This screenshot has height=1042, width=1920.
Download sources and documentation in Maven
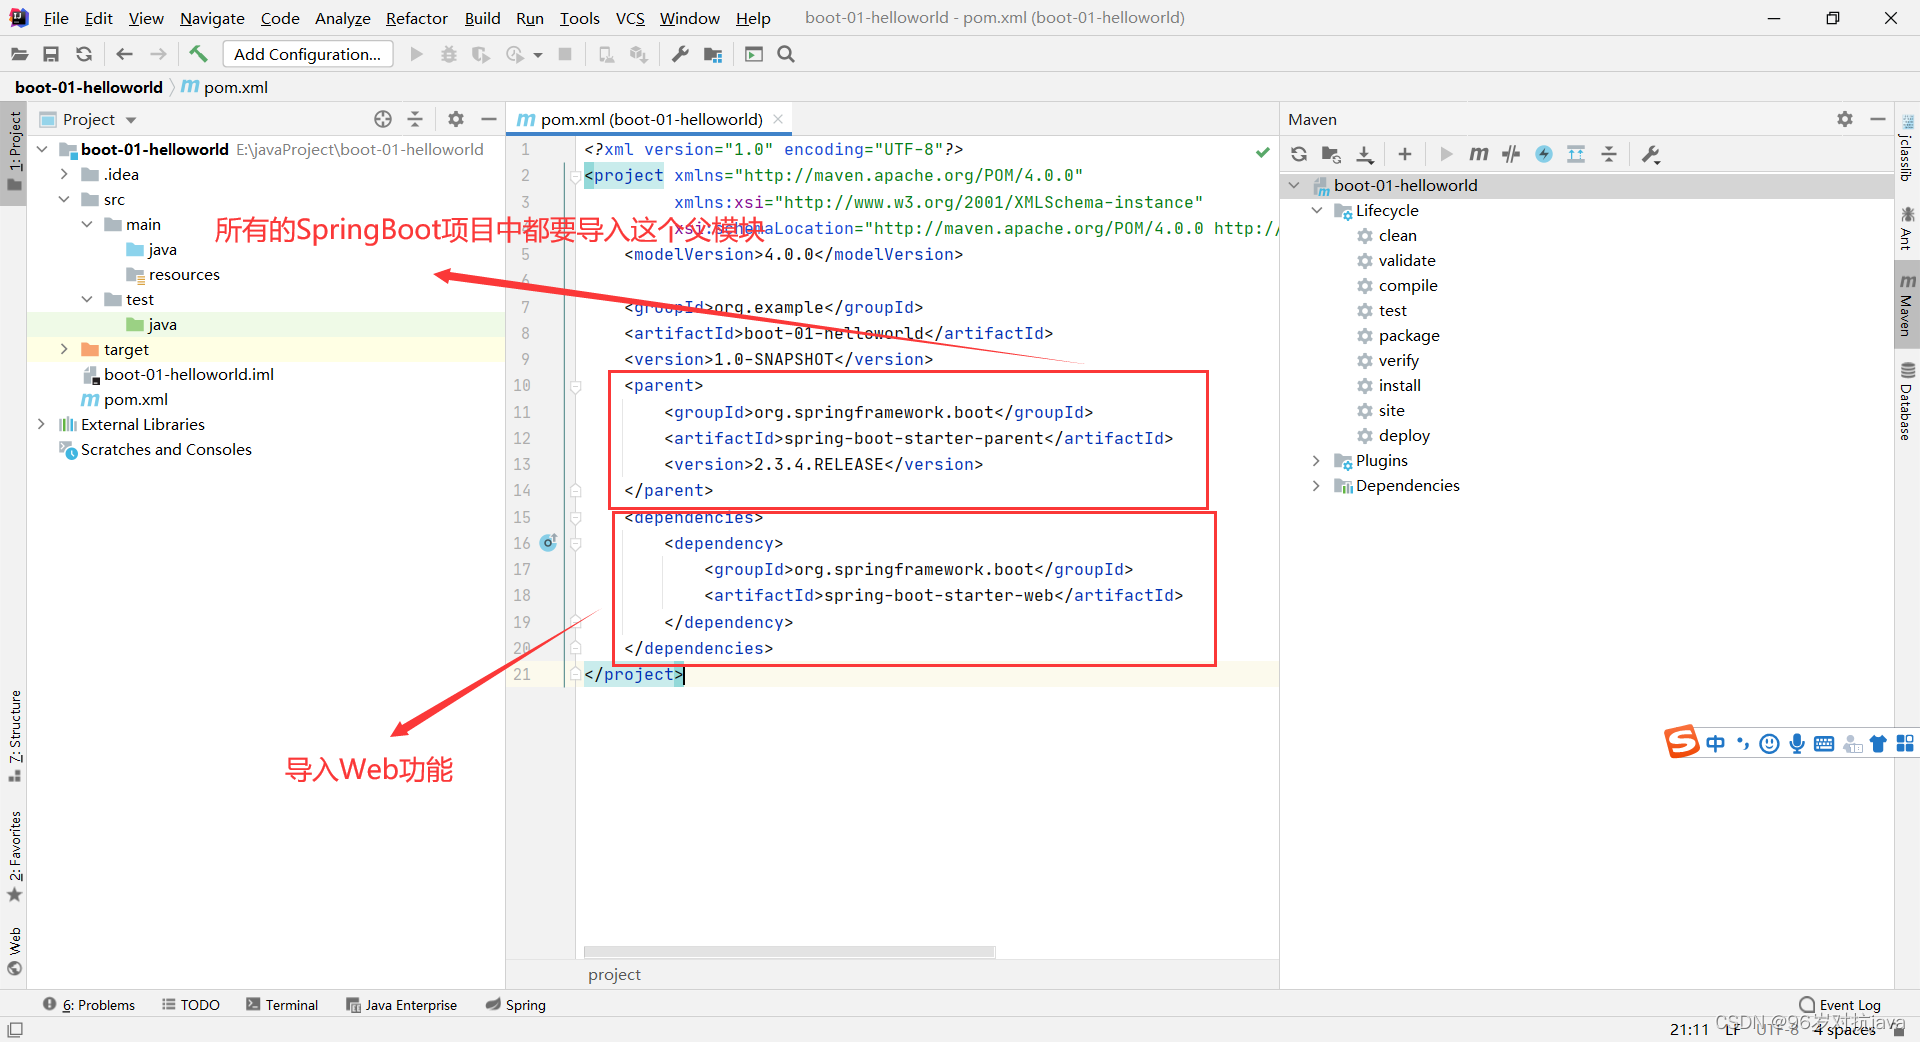1365,154
